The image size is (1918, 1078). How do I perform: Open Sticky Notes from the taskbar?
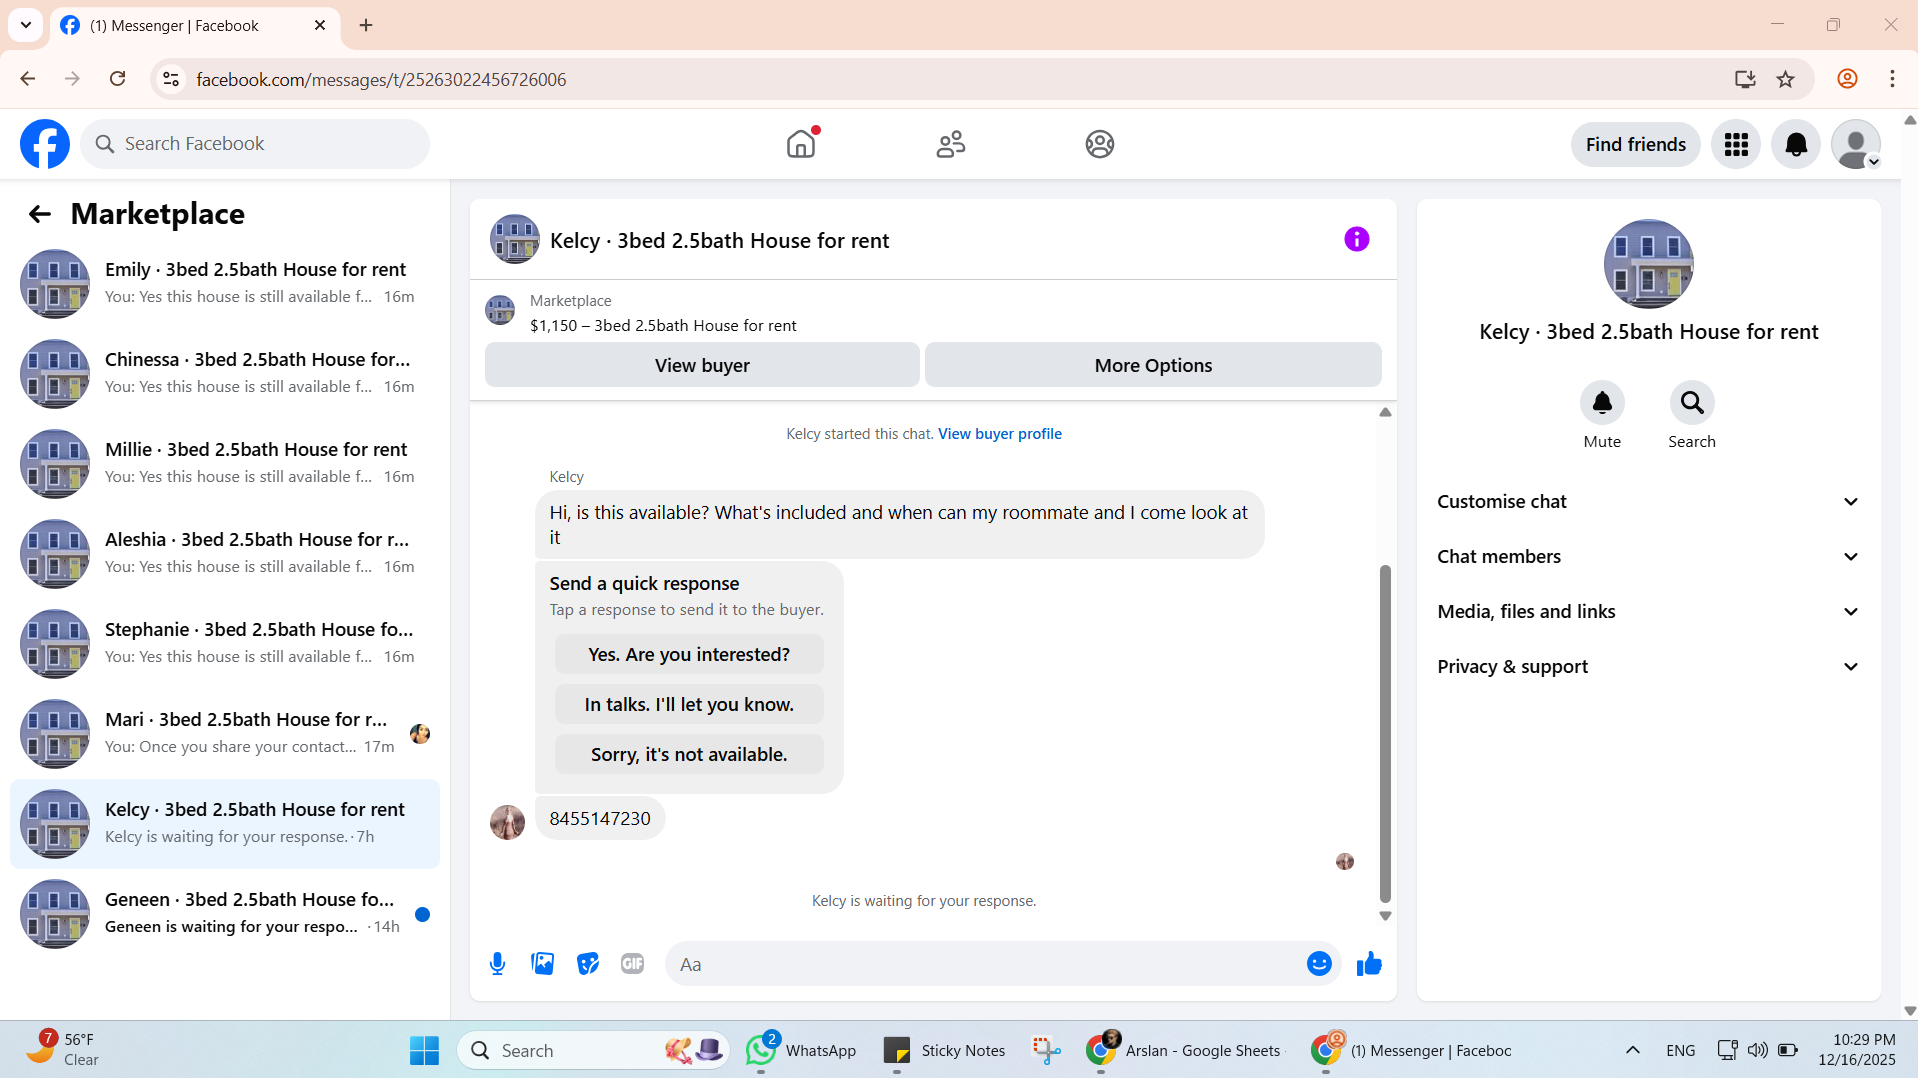click(x=945, y=1050)
